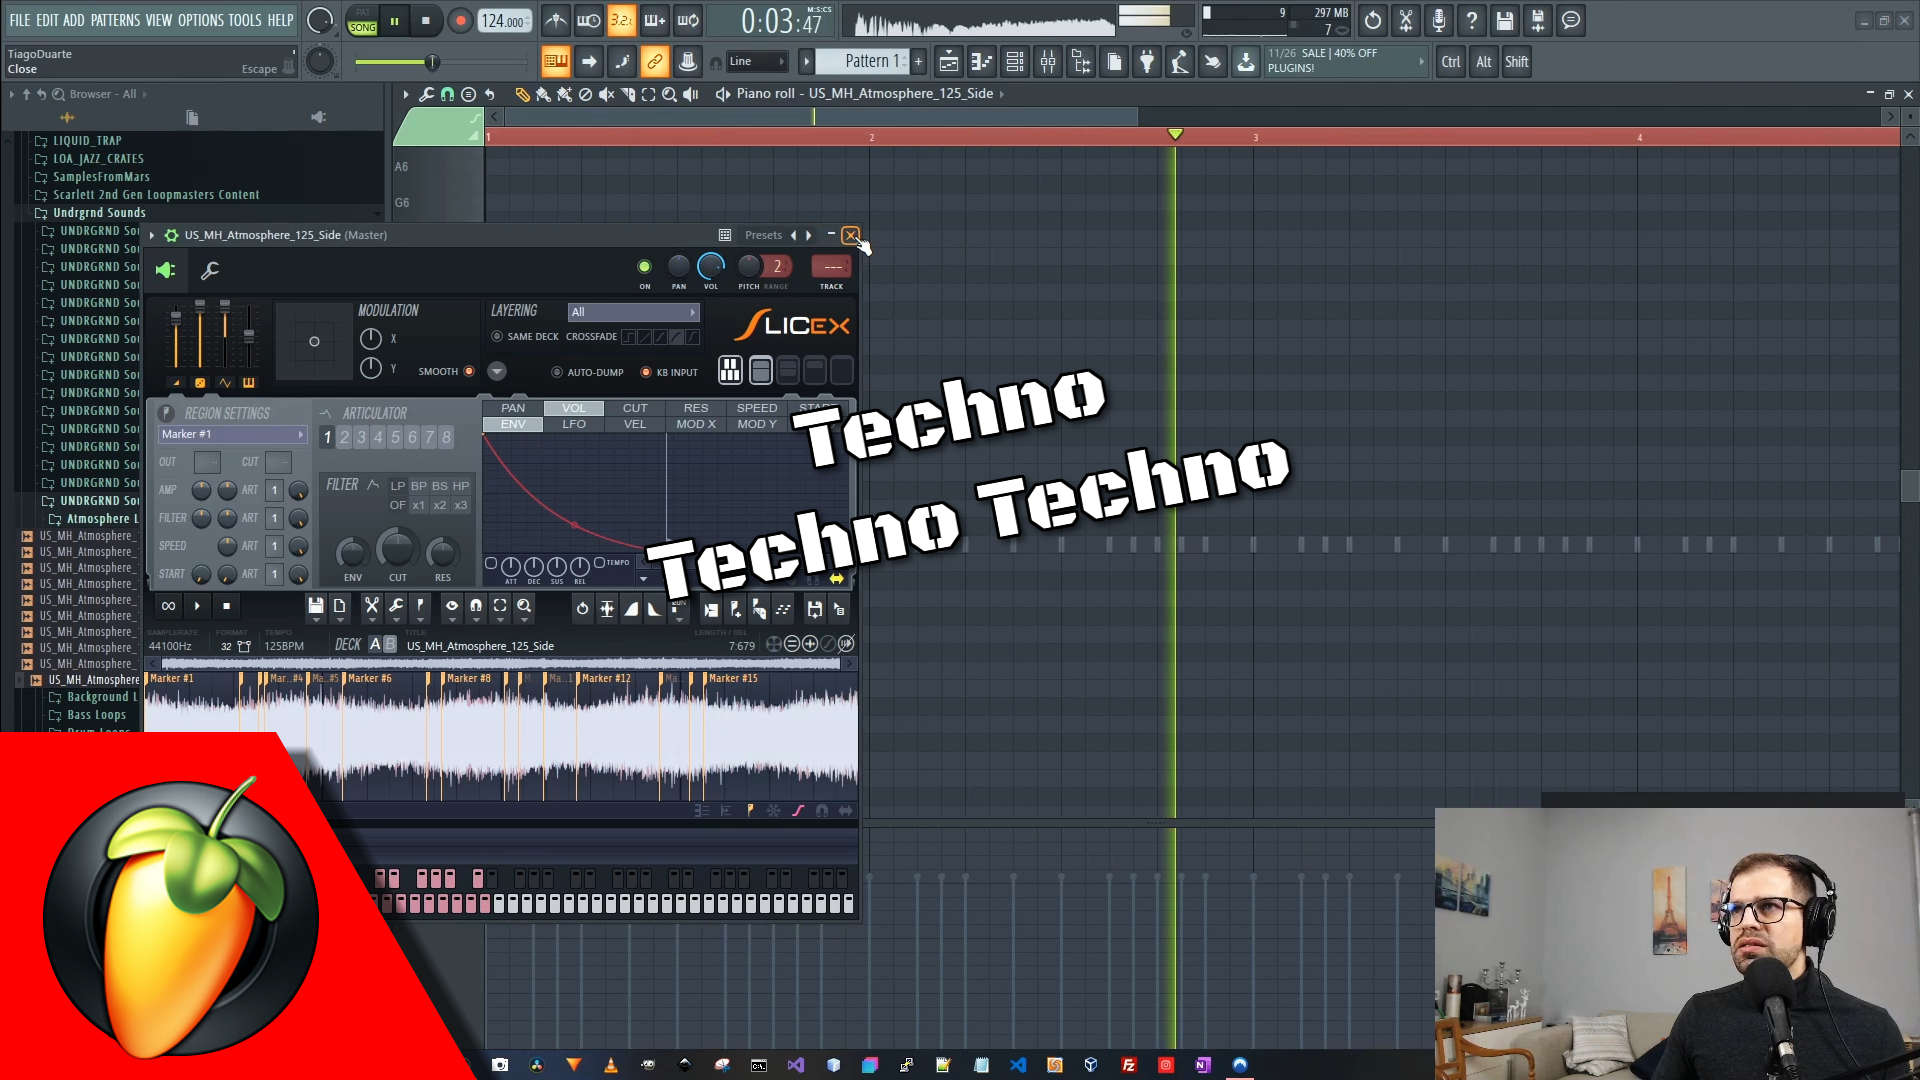Click the Slicex save floppy icon

coord(315,607)
